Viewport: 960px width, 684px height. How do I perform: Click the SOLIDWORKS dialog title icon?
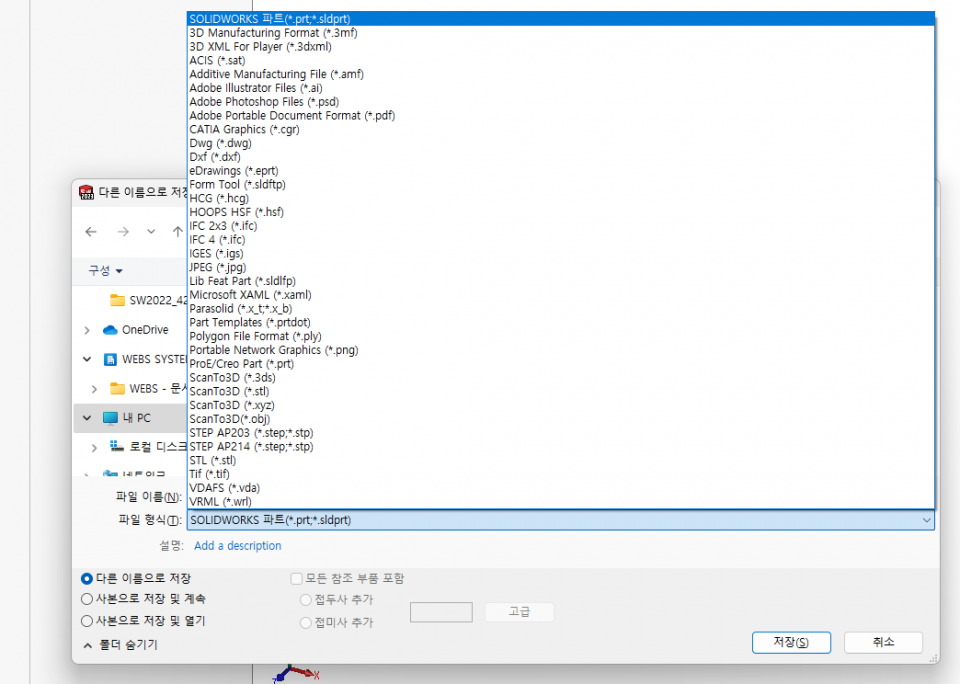[86, 192]
